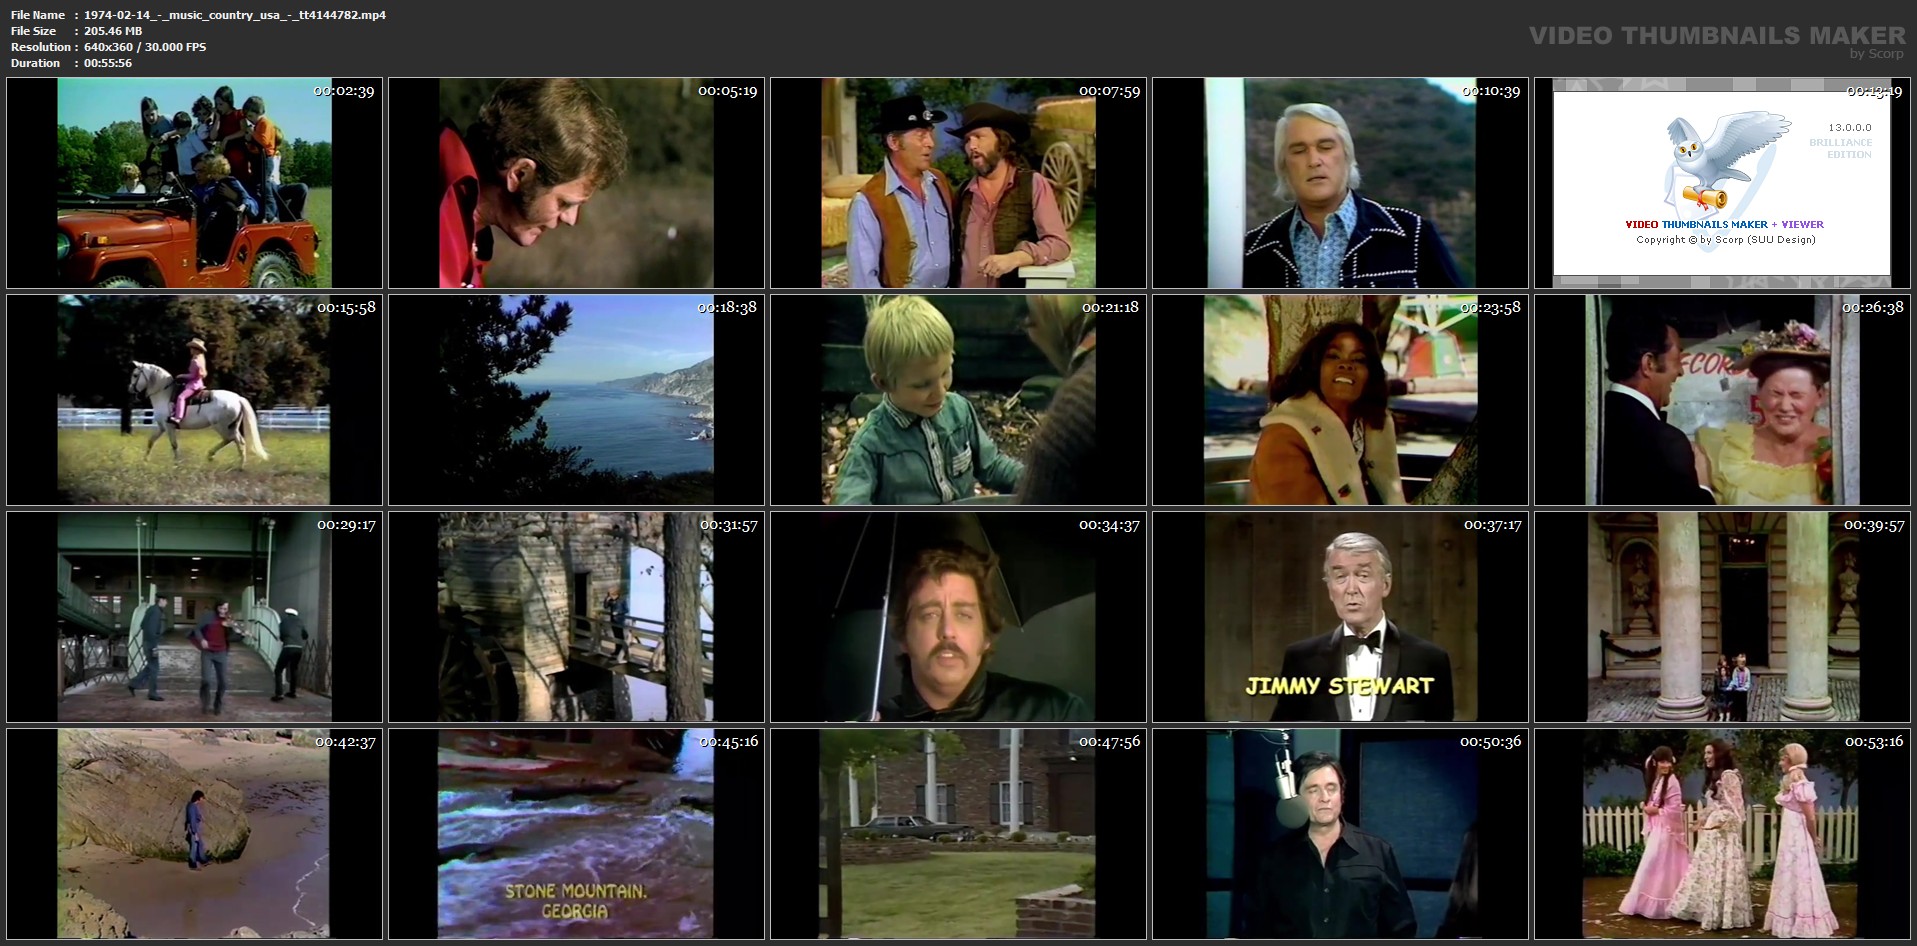Open the red jeep thumbnail at 00:02:39

click(x=194, y=183)
